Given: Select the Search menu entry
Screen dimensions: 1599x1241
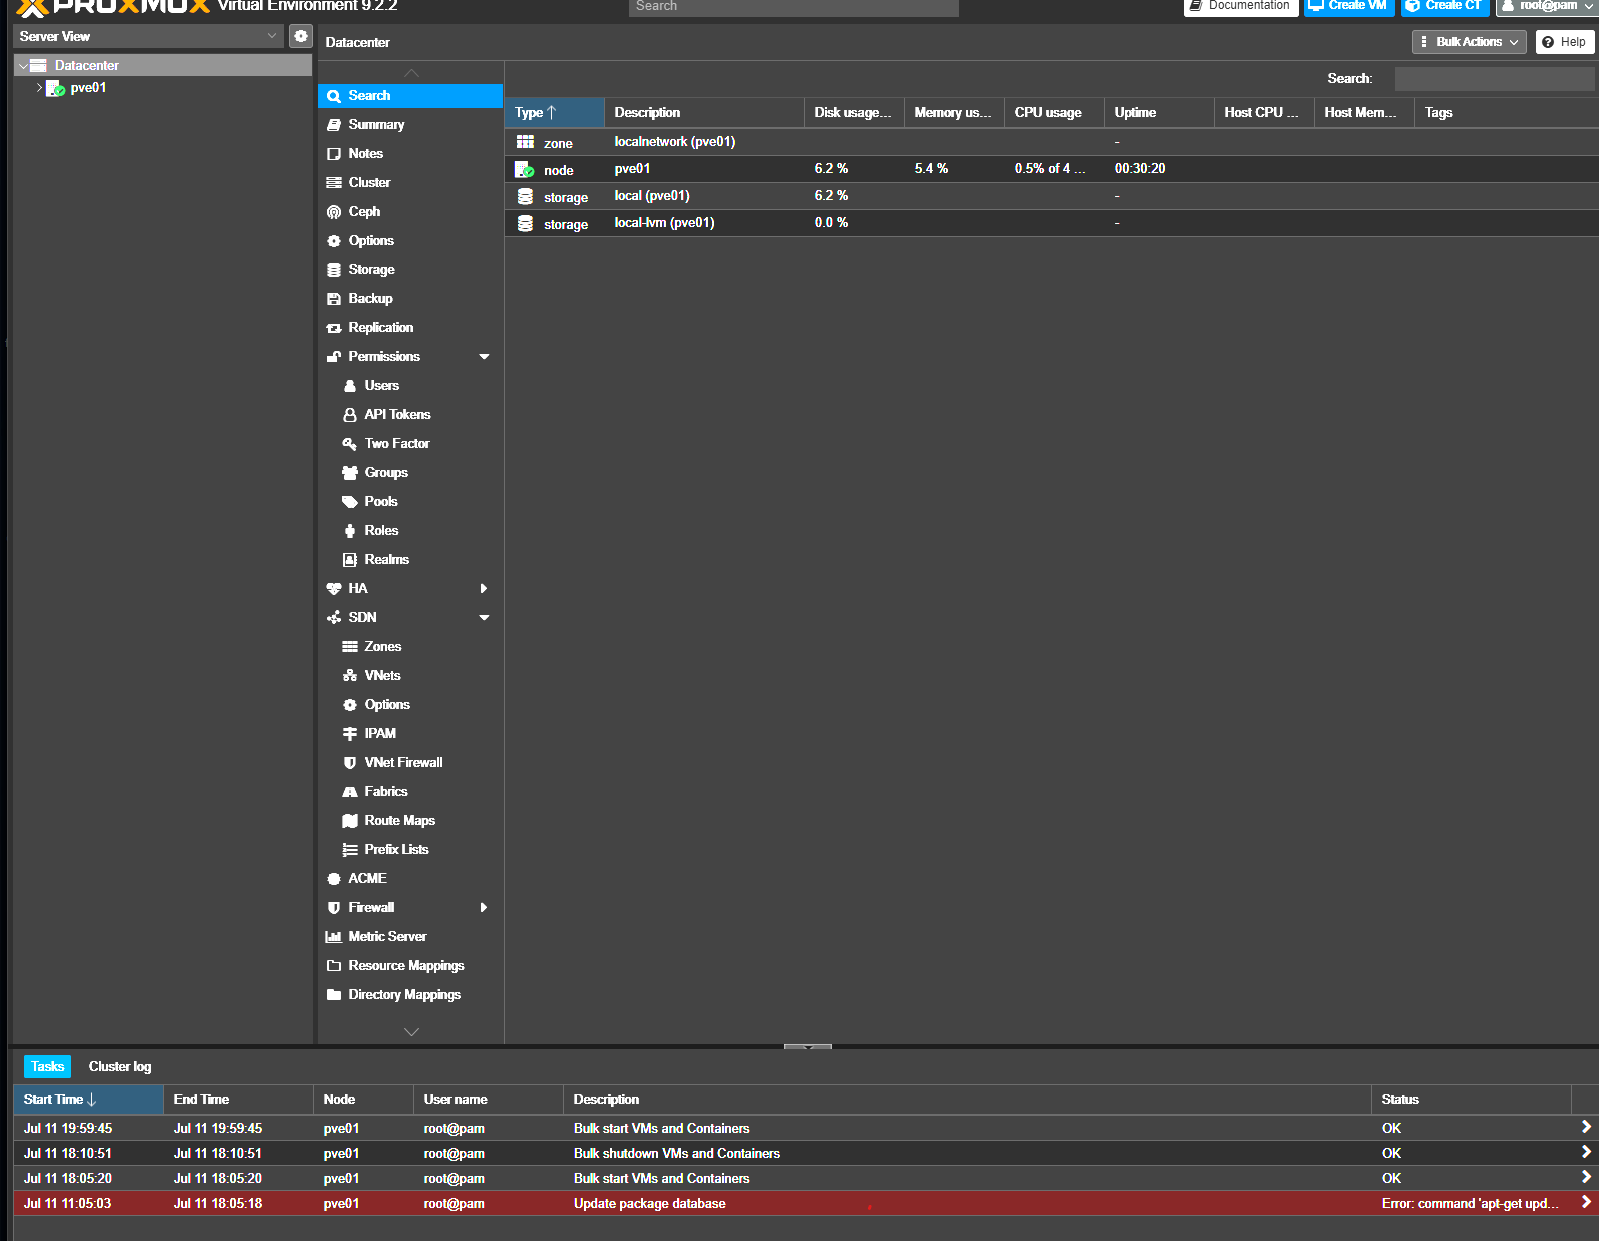Looking at the screenshot, I should (x=410, y=95).
